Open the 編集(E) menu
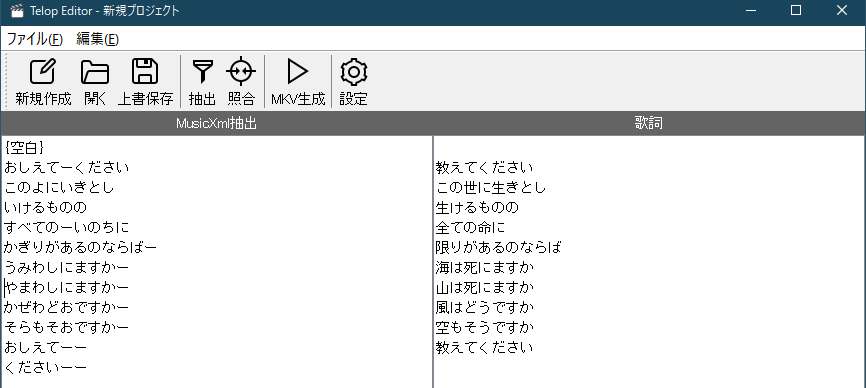The width and height of the screenshot is (866, 388). point(98,39)
